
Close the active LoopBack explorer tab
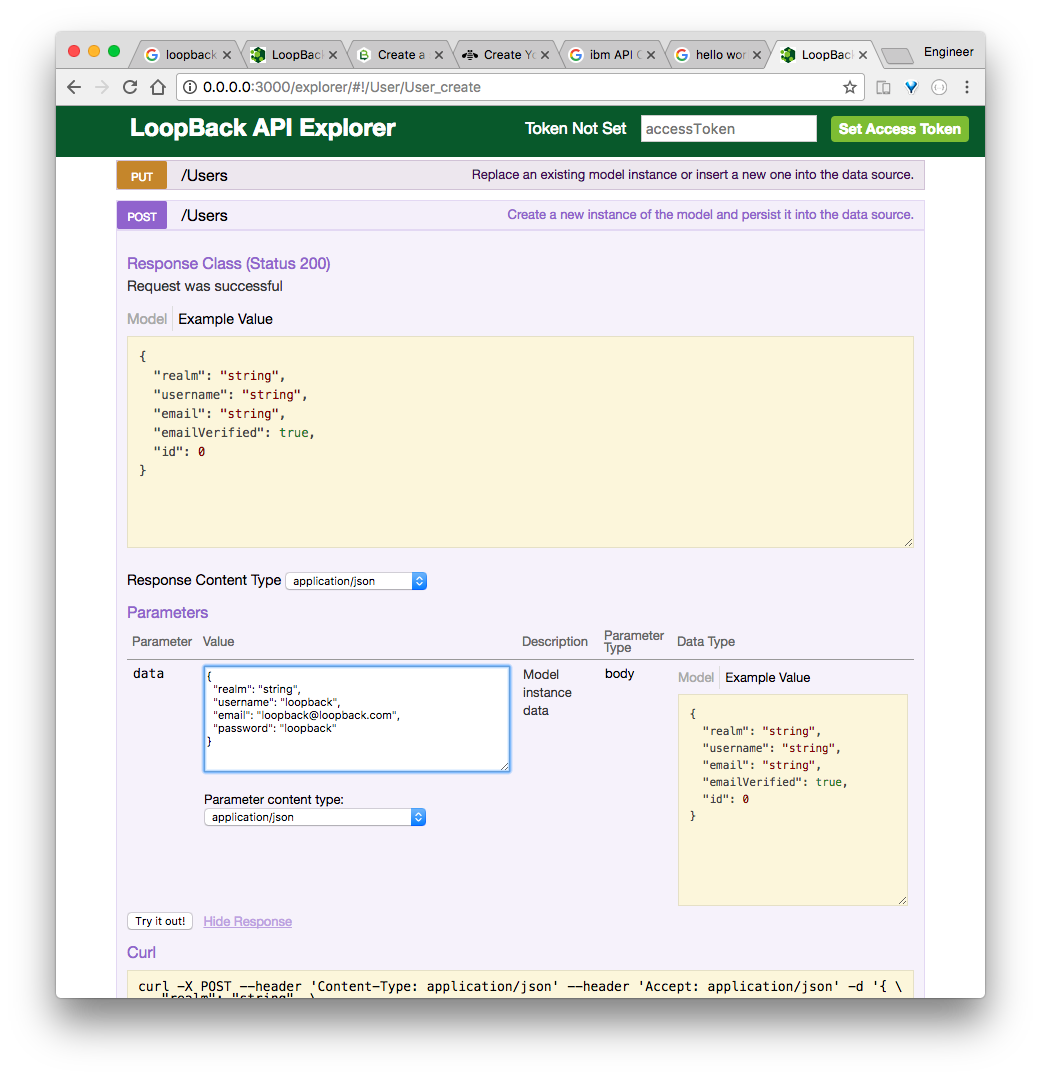tap(862, 55)
